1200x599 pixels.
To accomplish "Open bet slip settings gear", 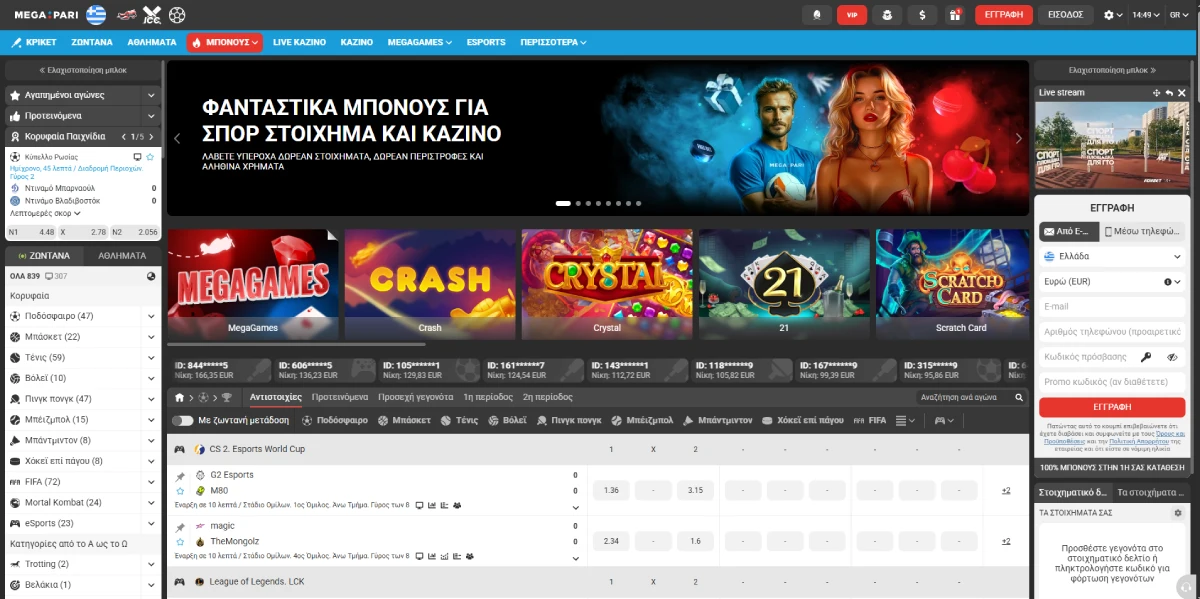I will (1178, 513).
